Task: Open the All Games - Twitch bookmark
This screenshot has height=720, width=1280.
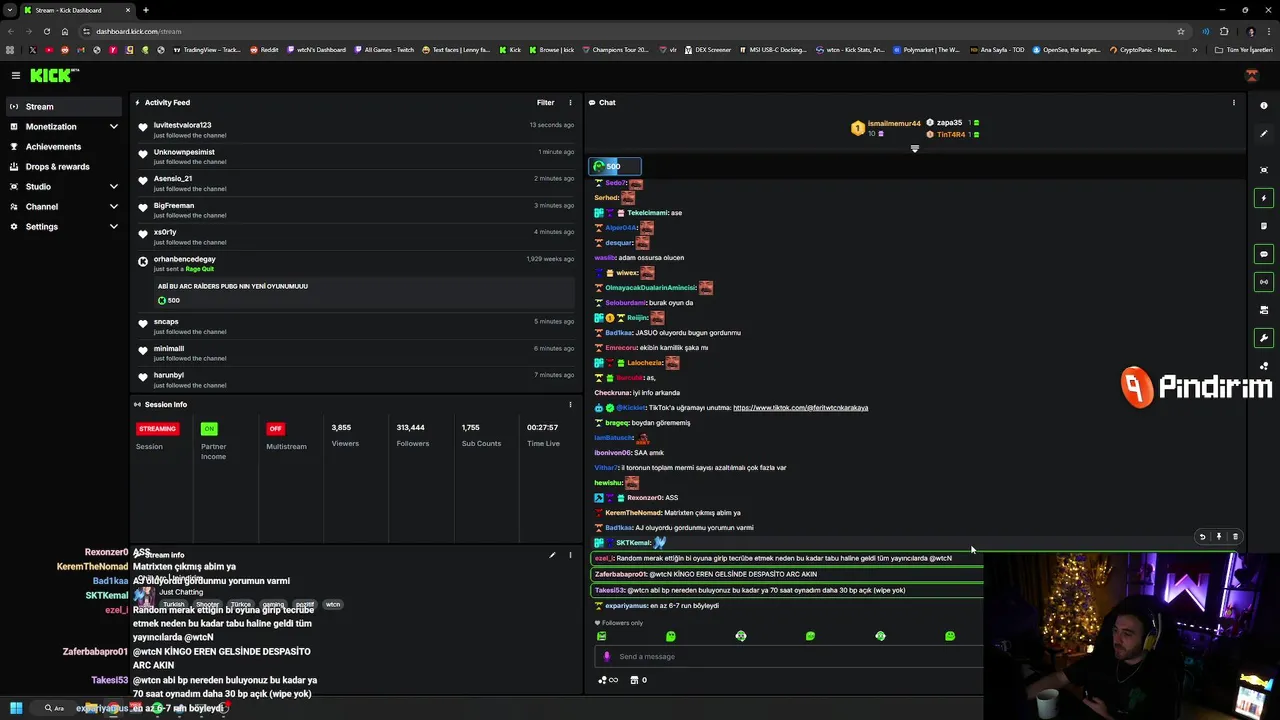Action: tap(383, 50)
